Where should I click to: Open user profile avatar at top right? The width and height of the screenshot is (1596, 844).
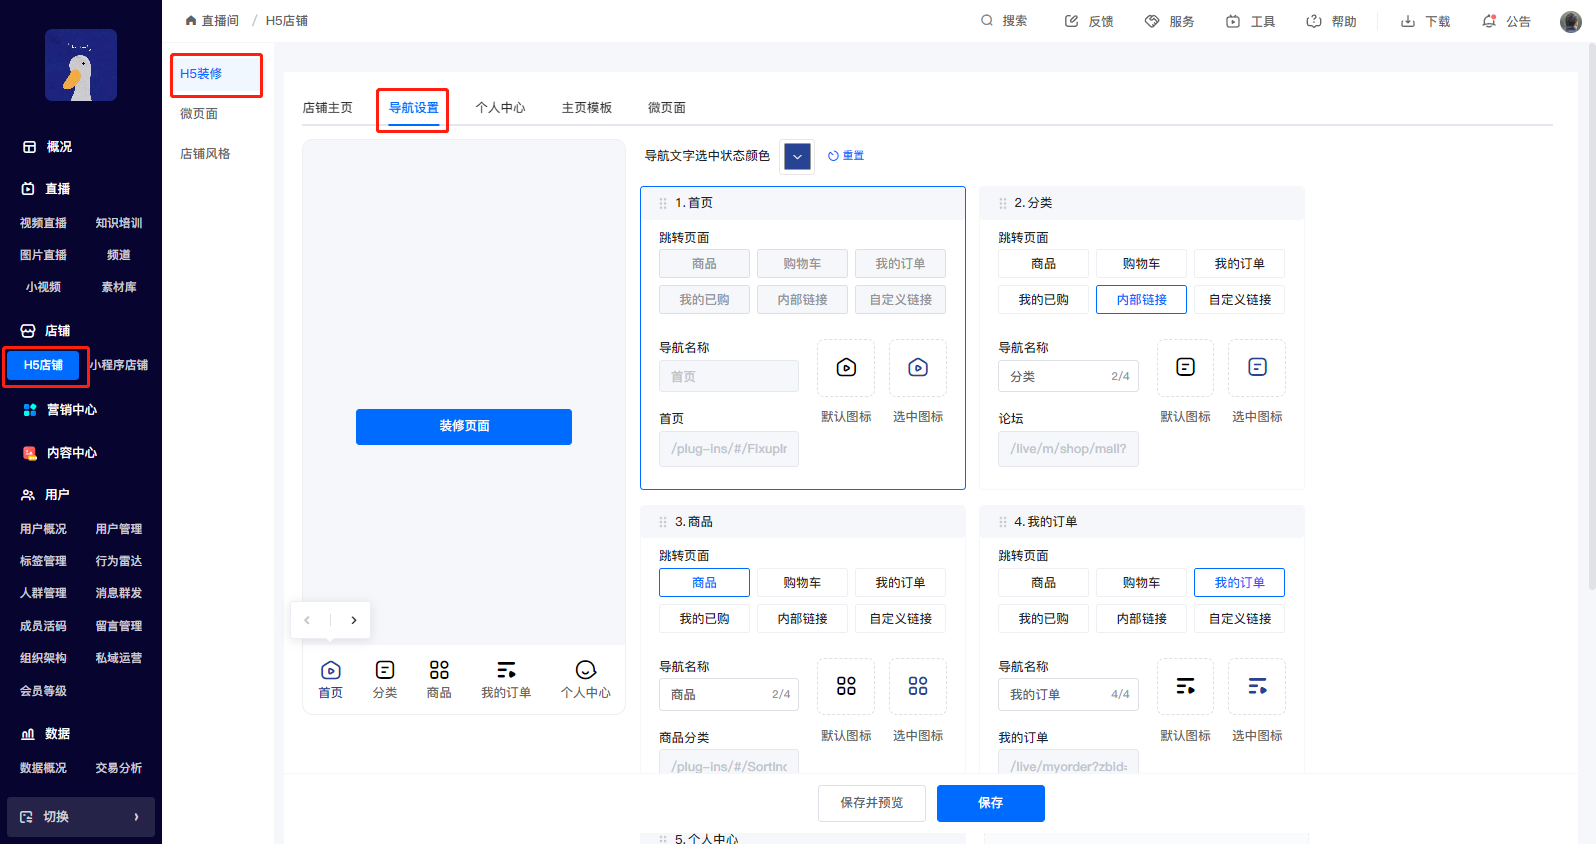[1571, 21]
